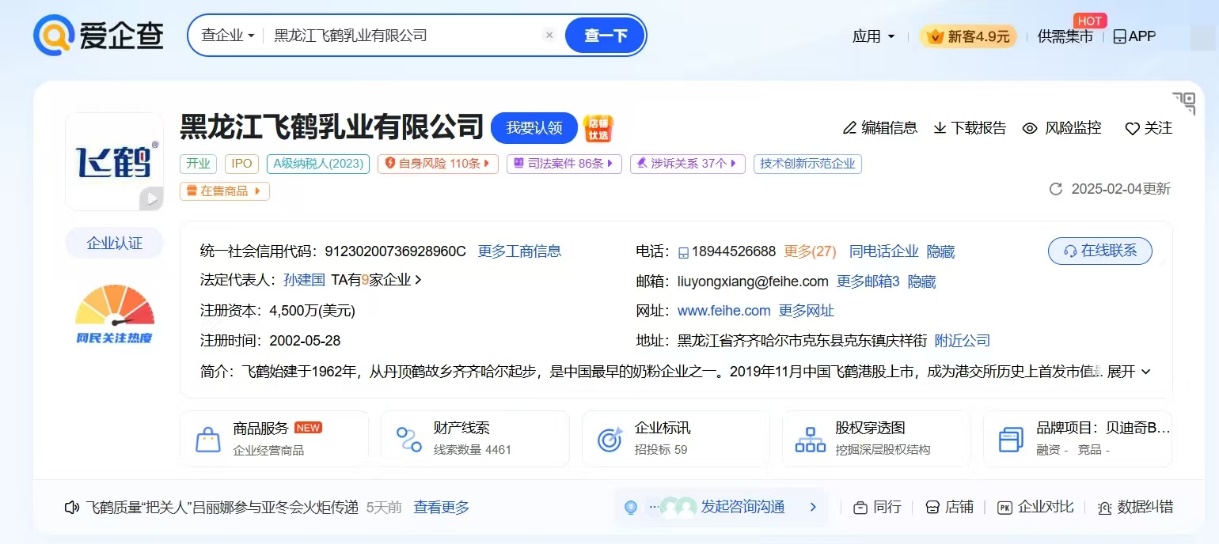The height and width of the screenshot is (544, 1219).
Task: Open the APP menu item
Action: (1134, 36)
